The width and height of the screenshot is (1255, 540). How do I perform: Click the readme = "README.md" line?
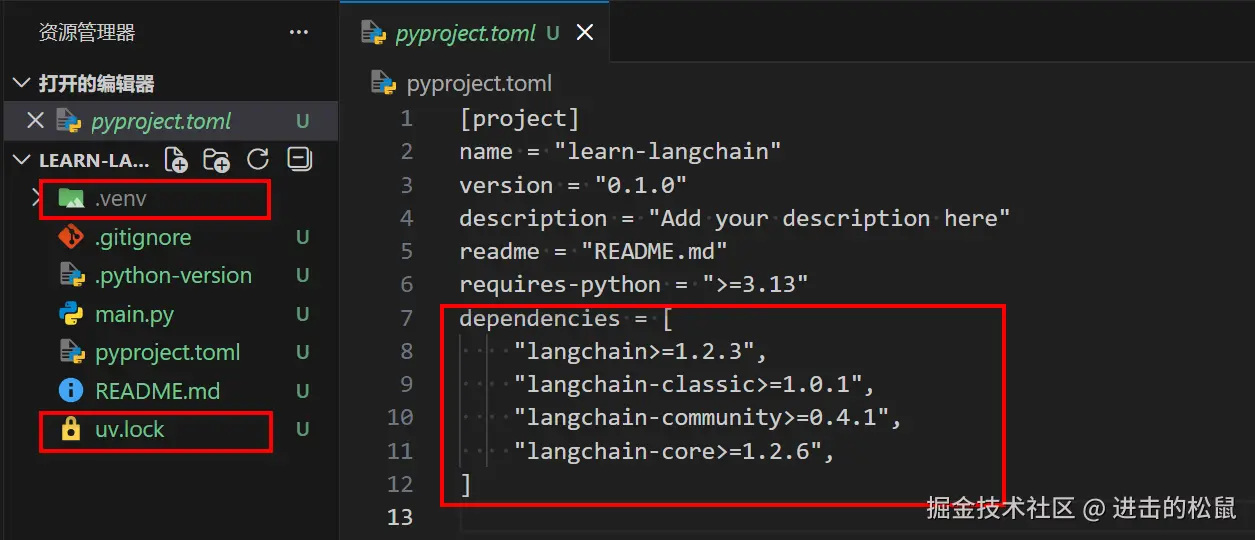[x=593, y=251]
